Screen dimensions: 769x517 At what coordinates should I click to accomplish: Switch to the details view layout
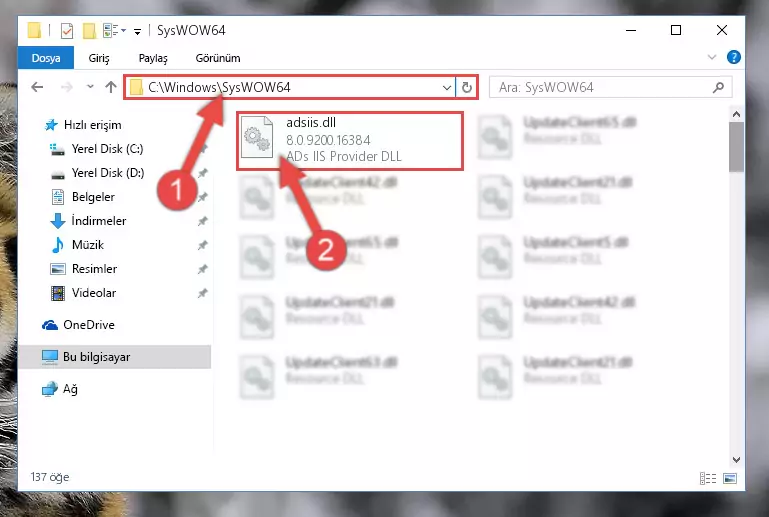[708, 478]
